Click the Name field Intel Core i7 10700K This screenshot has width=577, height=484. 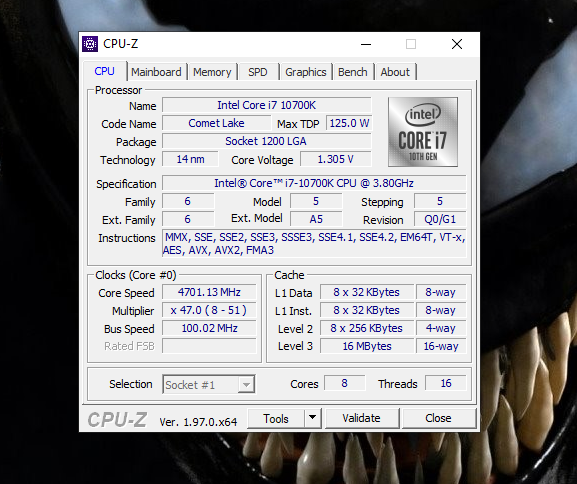267,105
